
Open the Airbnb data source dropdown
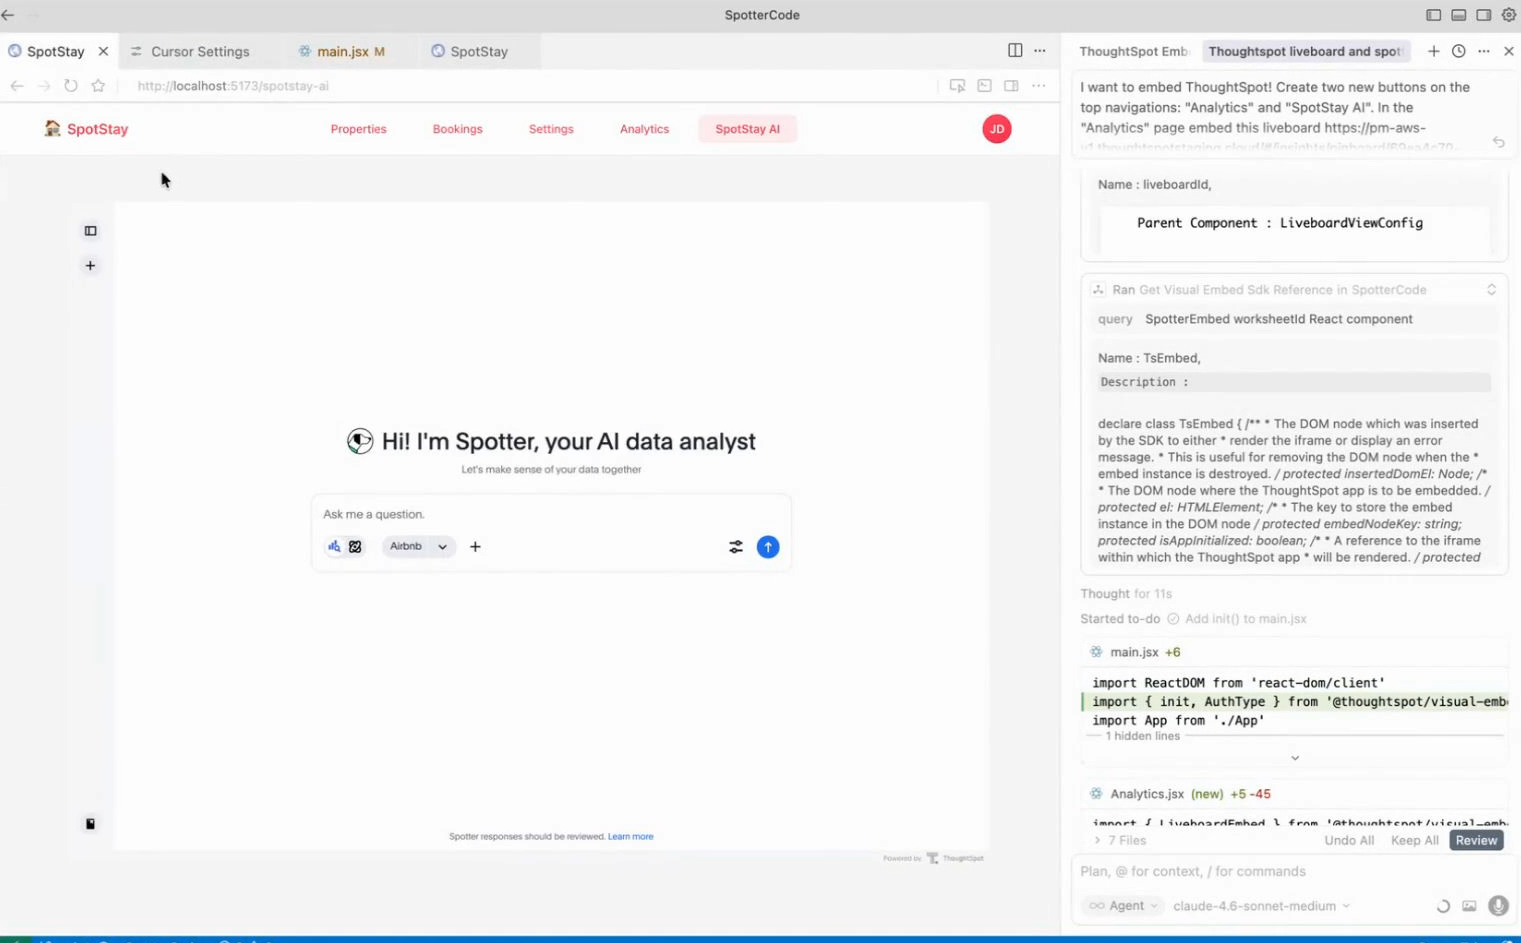coord(418,547)
